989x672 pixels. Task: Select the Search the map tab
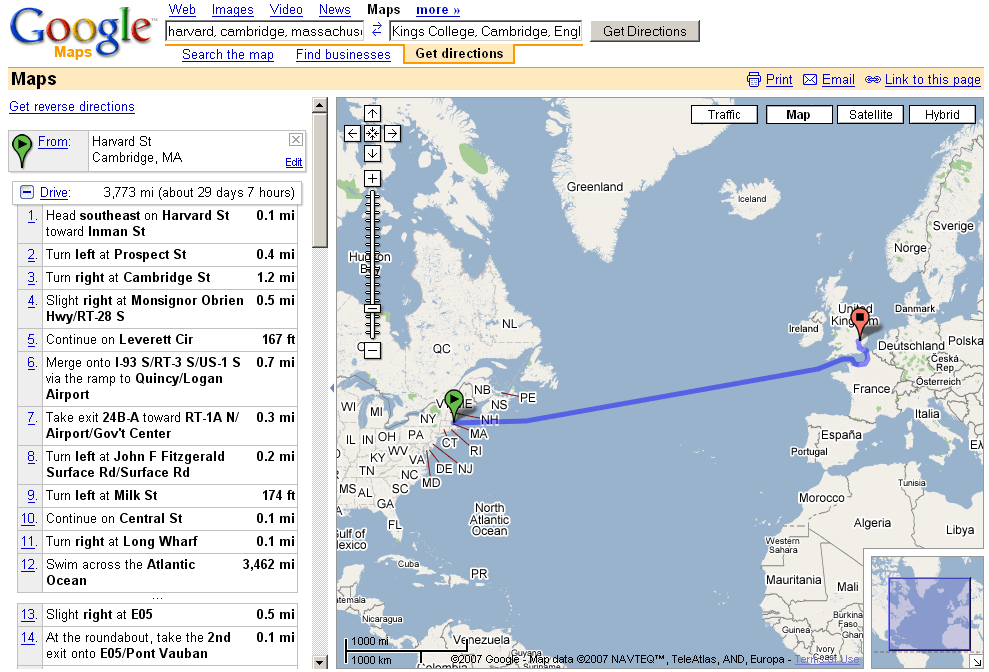(228, 54)
